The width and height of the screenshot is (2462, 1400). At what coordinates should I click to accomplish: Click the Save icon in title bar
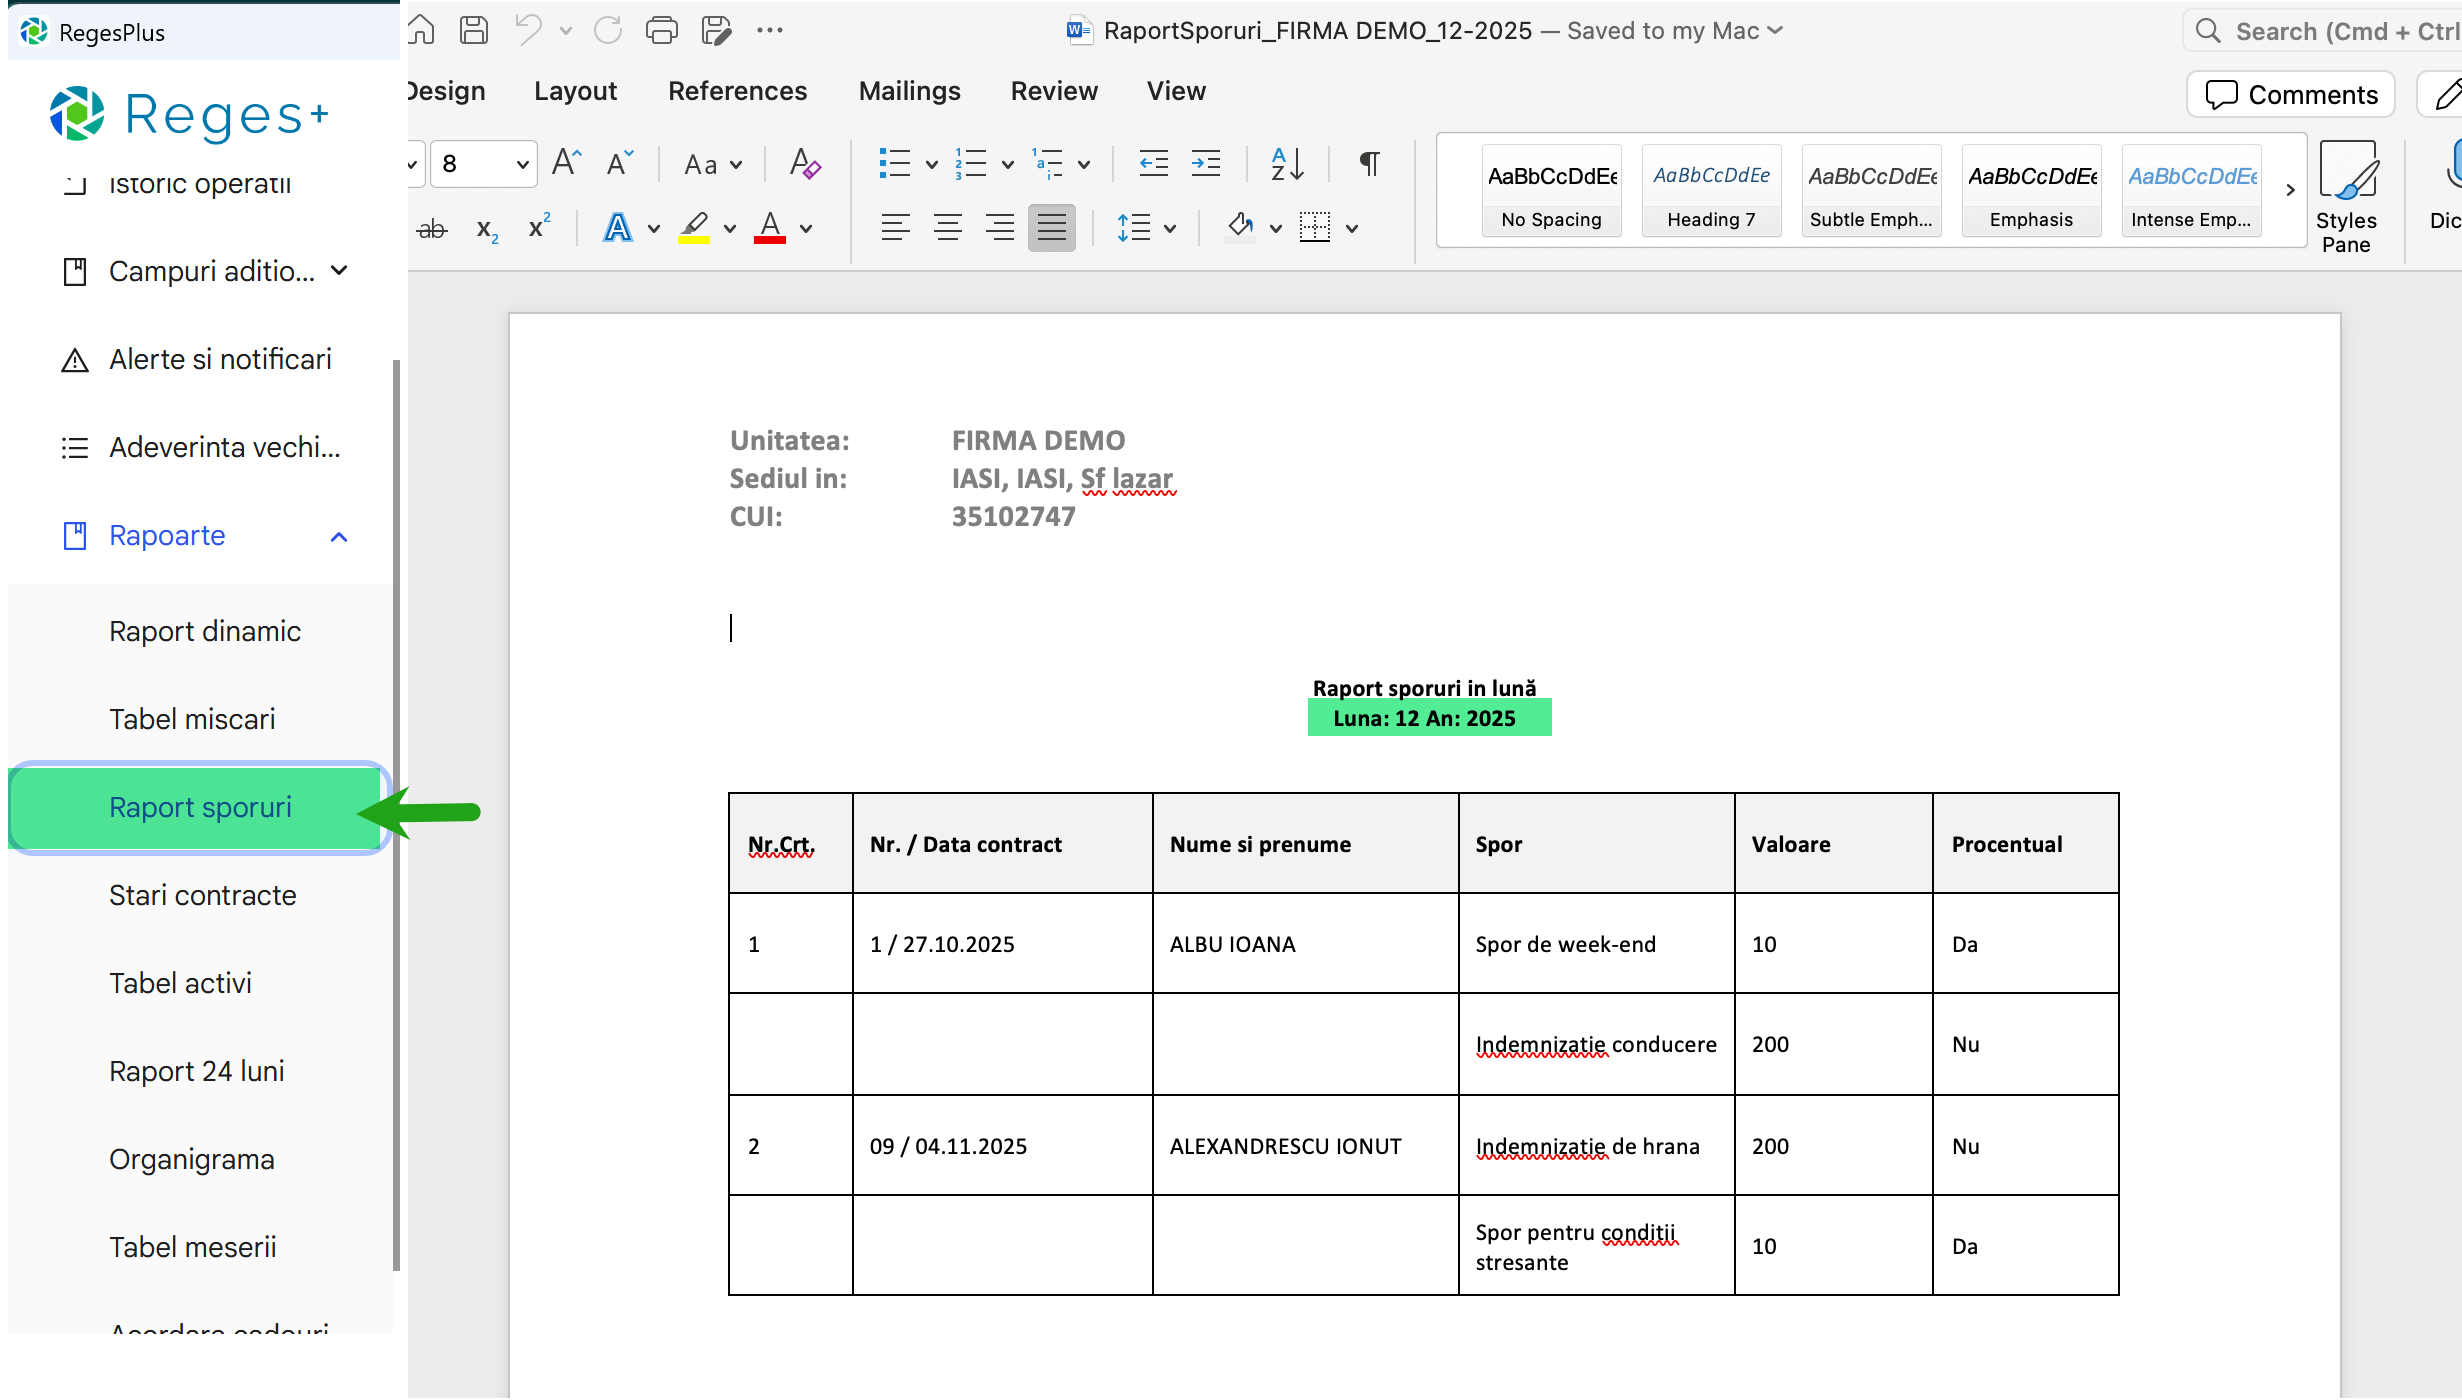click(x=474, y=30)
